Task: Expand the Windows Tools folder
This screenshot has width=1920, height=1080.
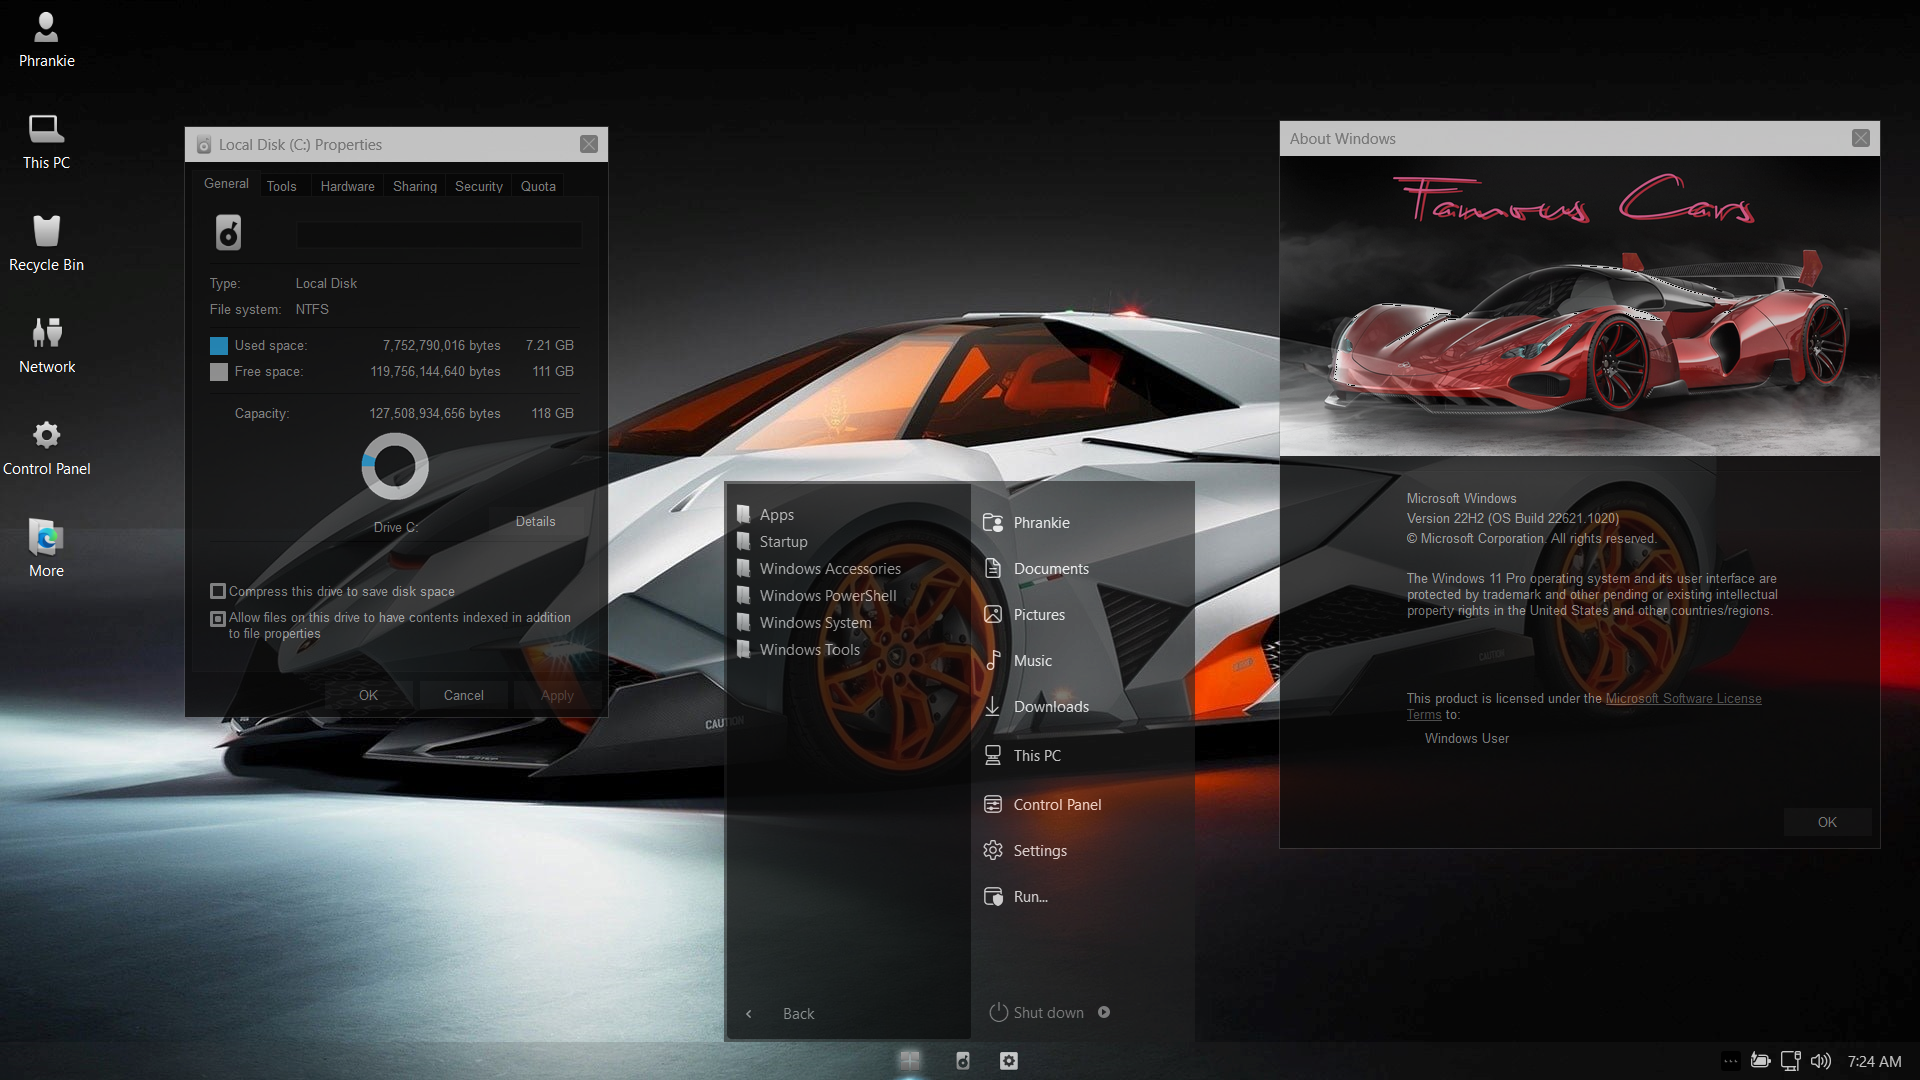Action: (x=809, y=650)
